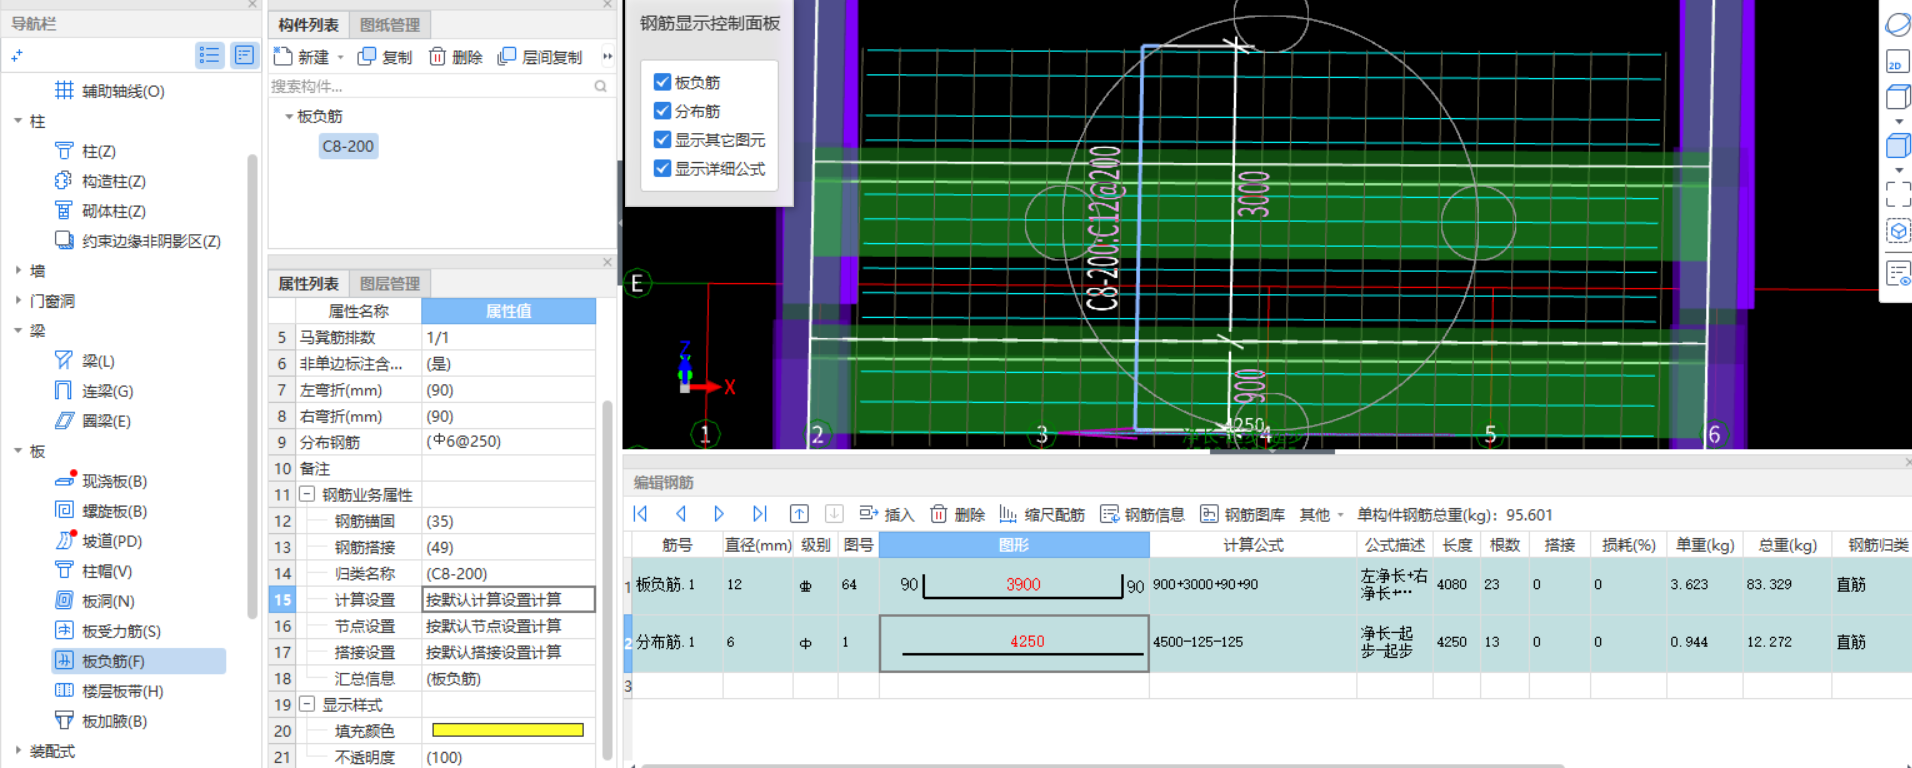
Task: Collapse the 柱 tree group
Action: [18, 121]
